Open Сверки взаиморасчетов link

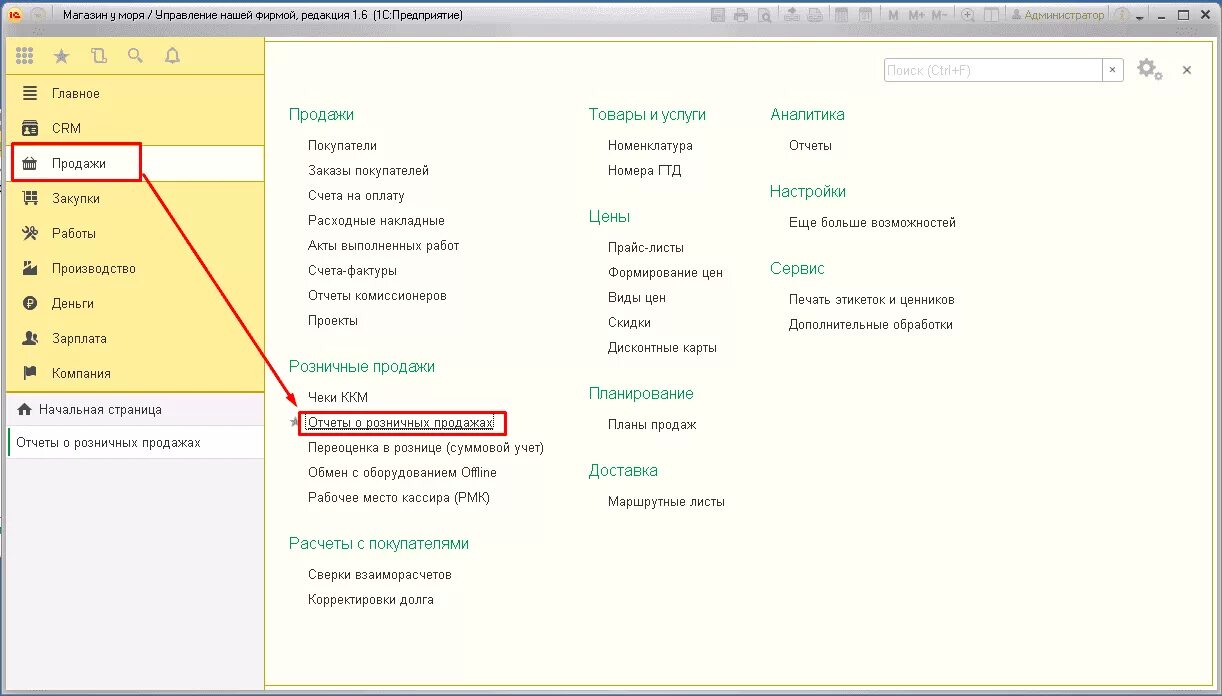coord(380,574)
